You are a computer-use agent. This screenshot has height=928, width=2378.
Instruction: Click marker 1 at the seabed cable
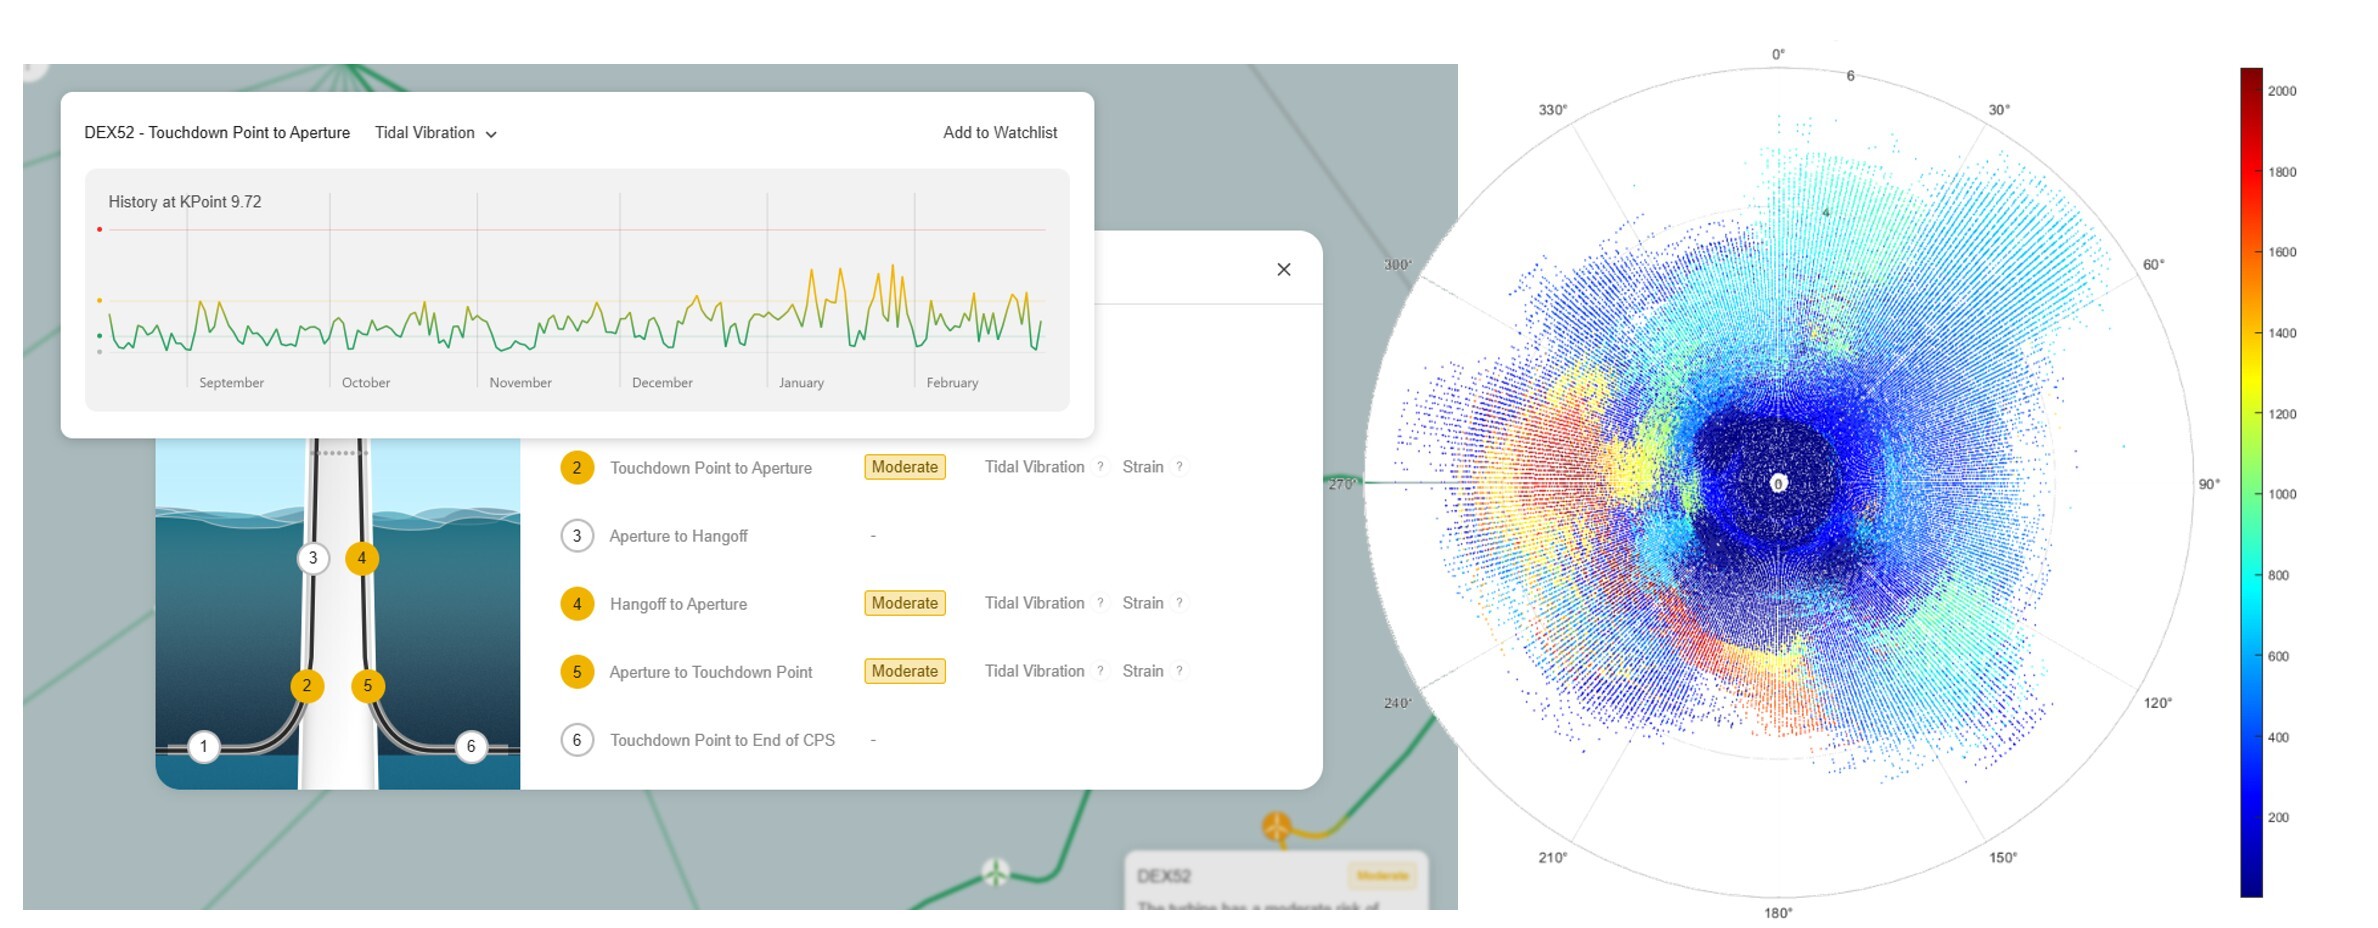click(x=204, y=746)
